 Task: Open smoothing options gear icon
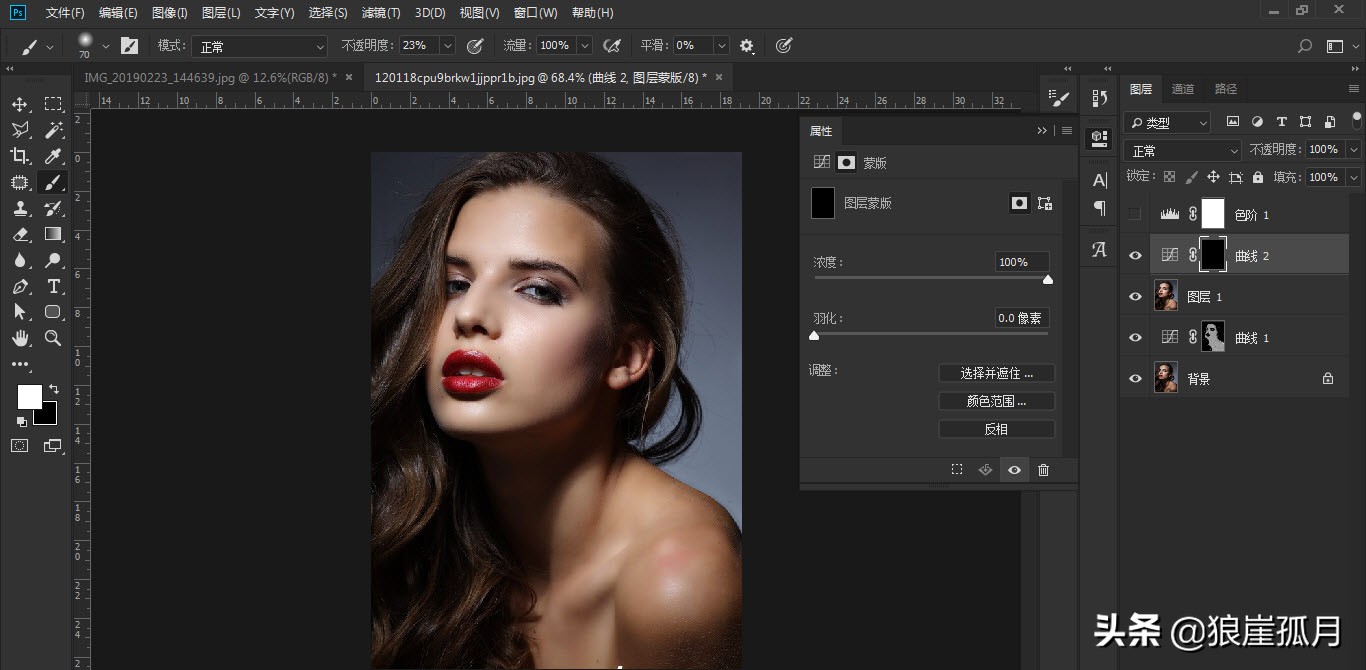point(747,46)
